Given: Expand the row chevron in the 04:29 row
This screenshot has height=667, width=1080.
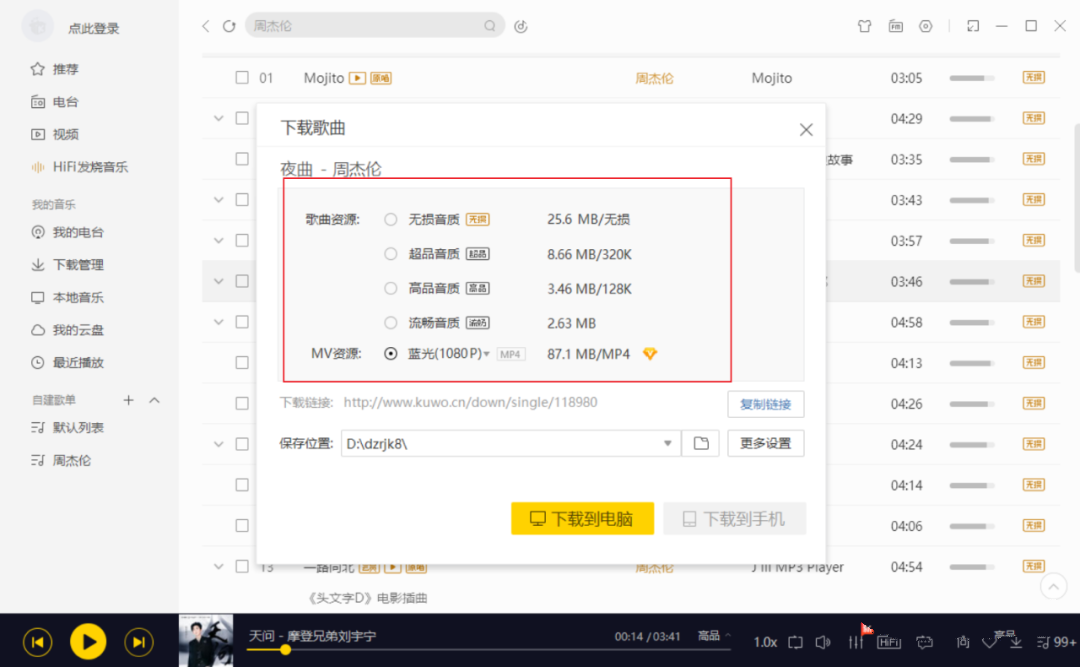Looking at the screenshot, I should 218,119.
